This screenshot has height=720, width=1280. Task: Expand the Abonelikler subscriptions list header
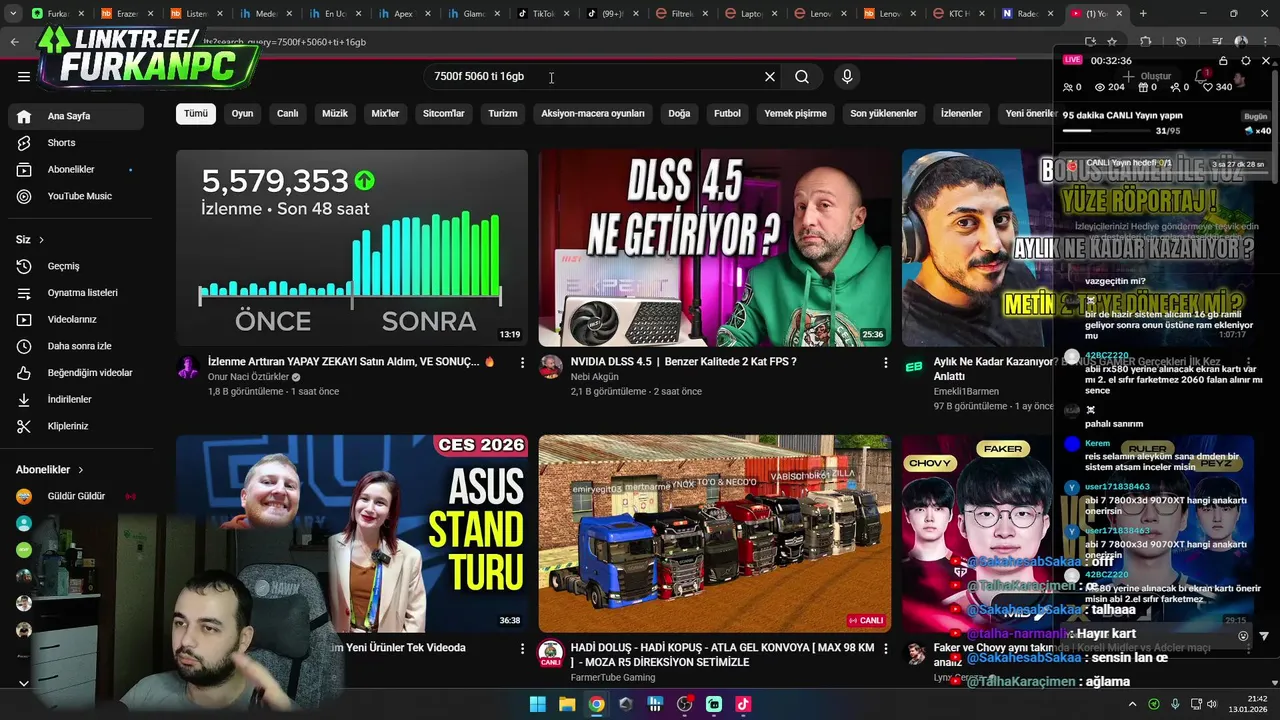(50, 470)
